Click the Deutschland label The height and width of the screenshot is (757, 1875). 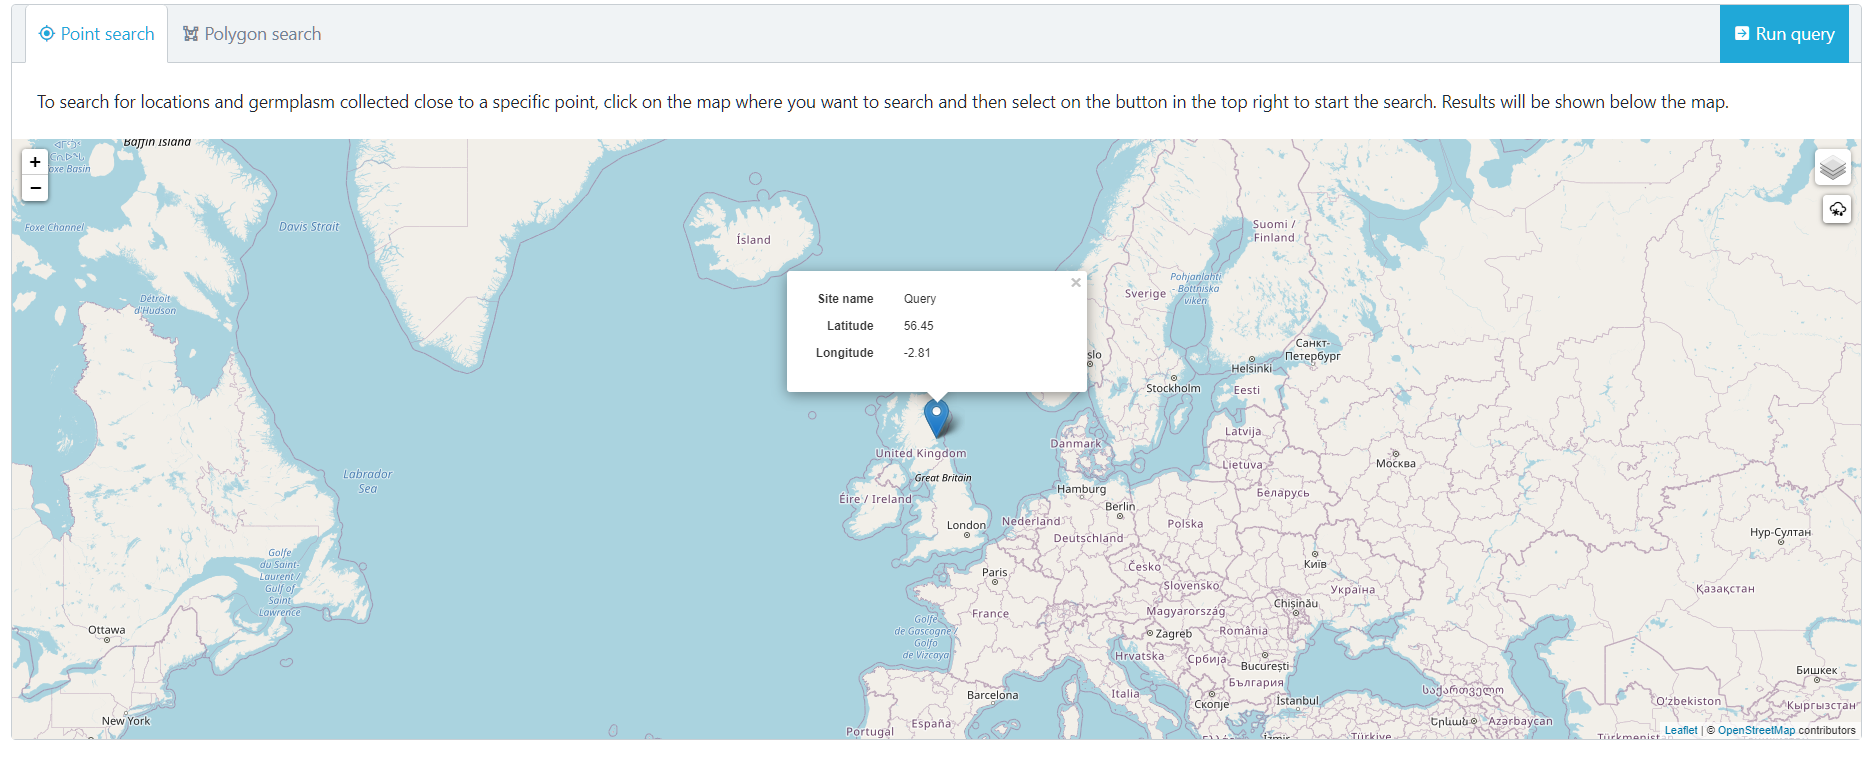[1088, 538]
